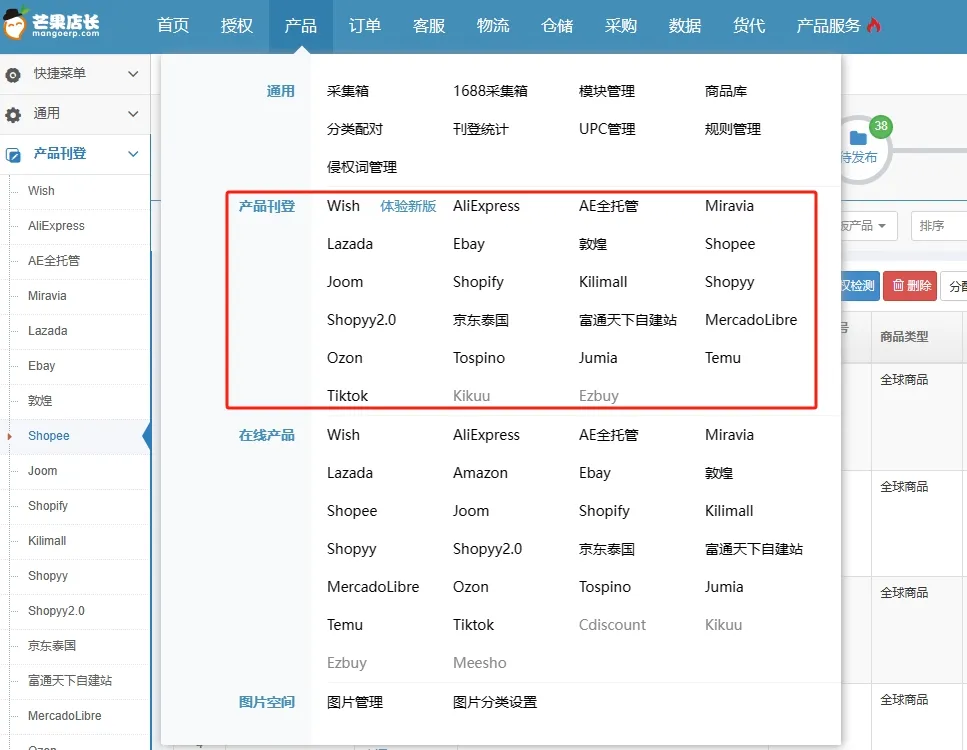Select Miravia in the left sidebar
967x750 pixels.
[x=47, y=296]
